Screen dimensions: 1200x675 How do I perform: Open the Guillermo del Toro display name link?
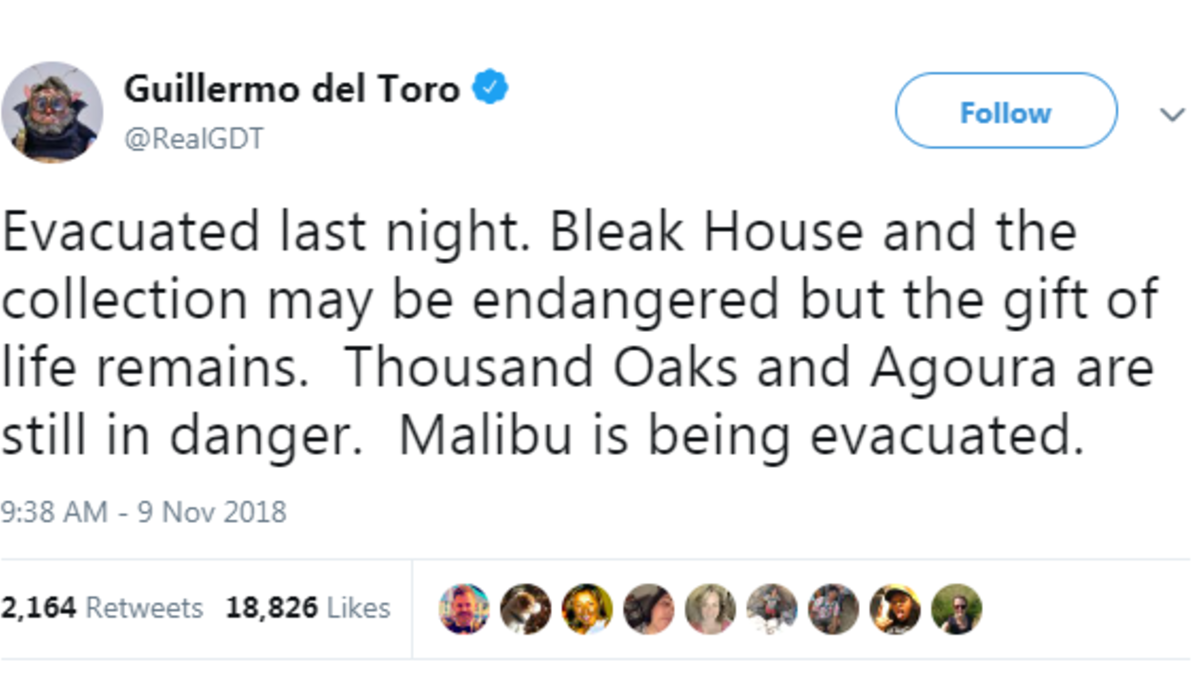click(x=291, y=89)
